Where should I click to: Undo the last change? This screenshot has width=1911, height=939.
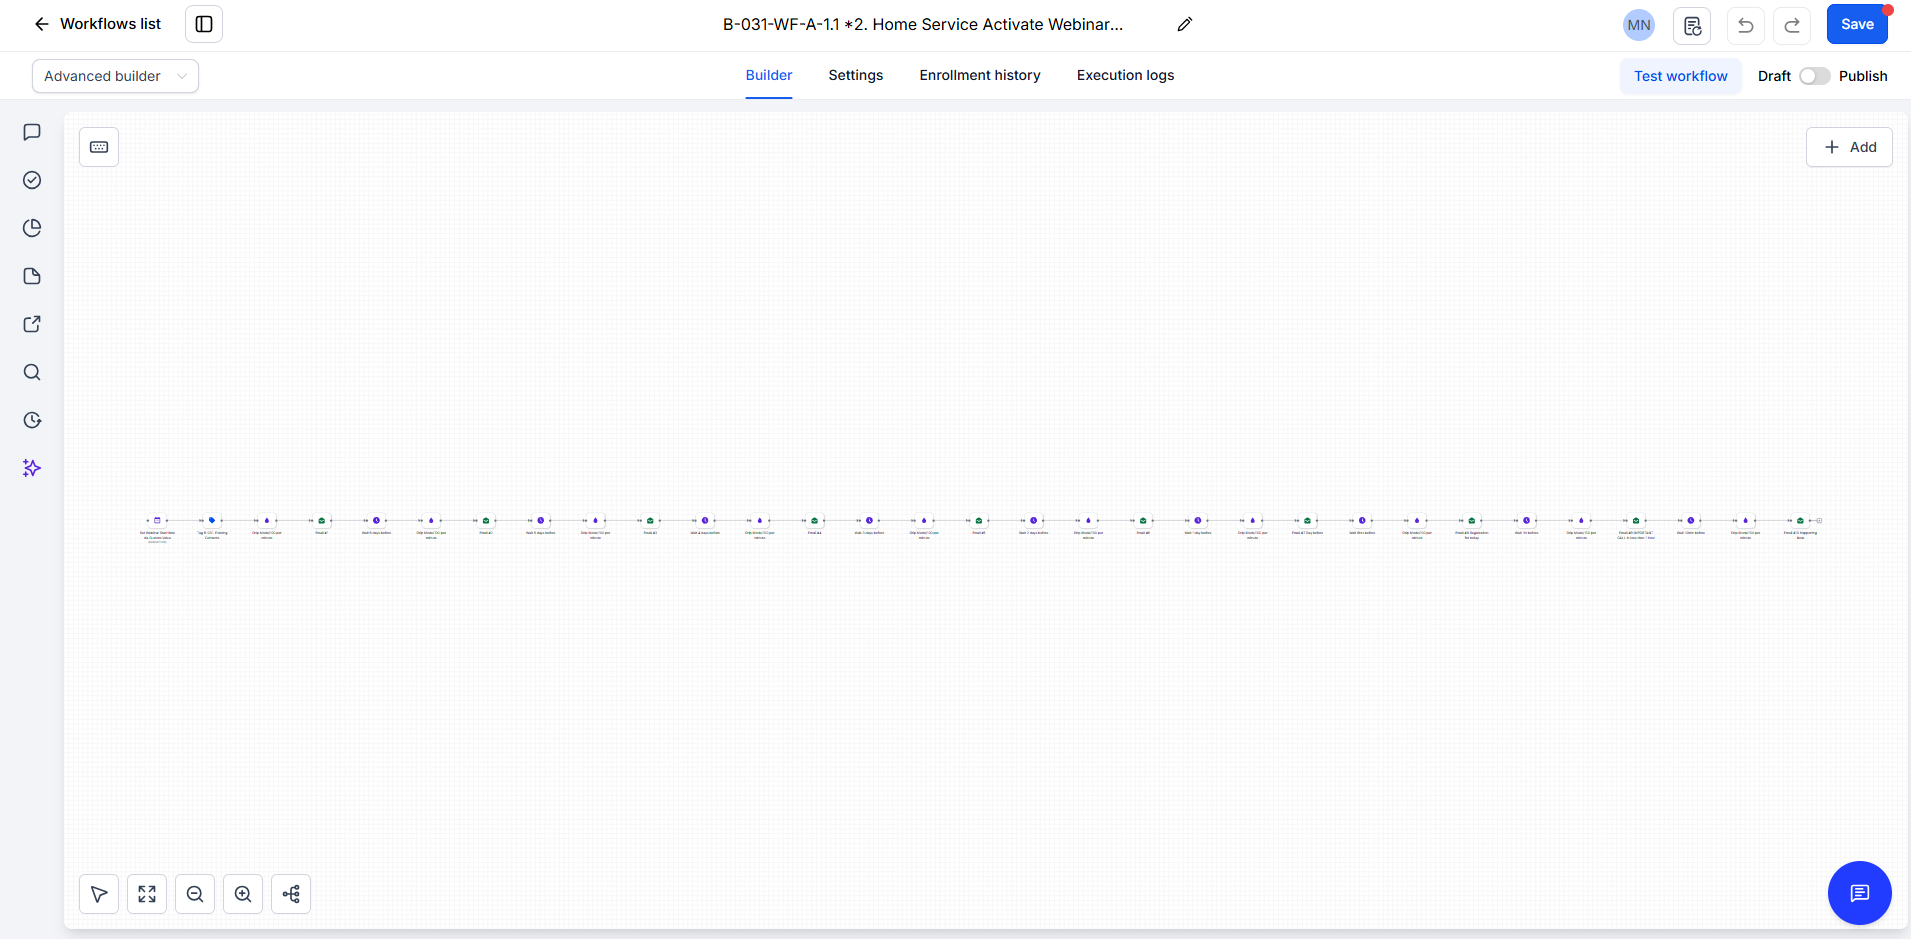tap(1746, 25)
